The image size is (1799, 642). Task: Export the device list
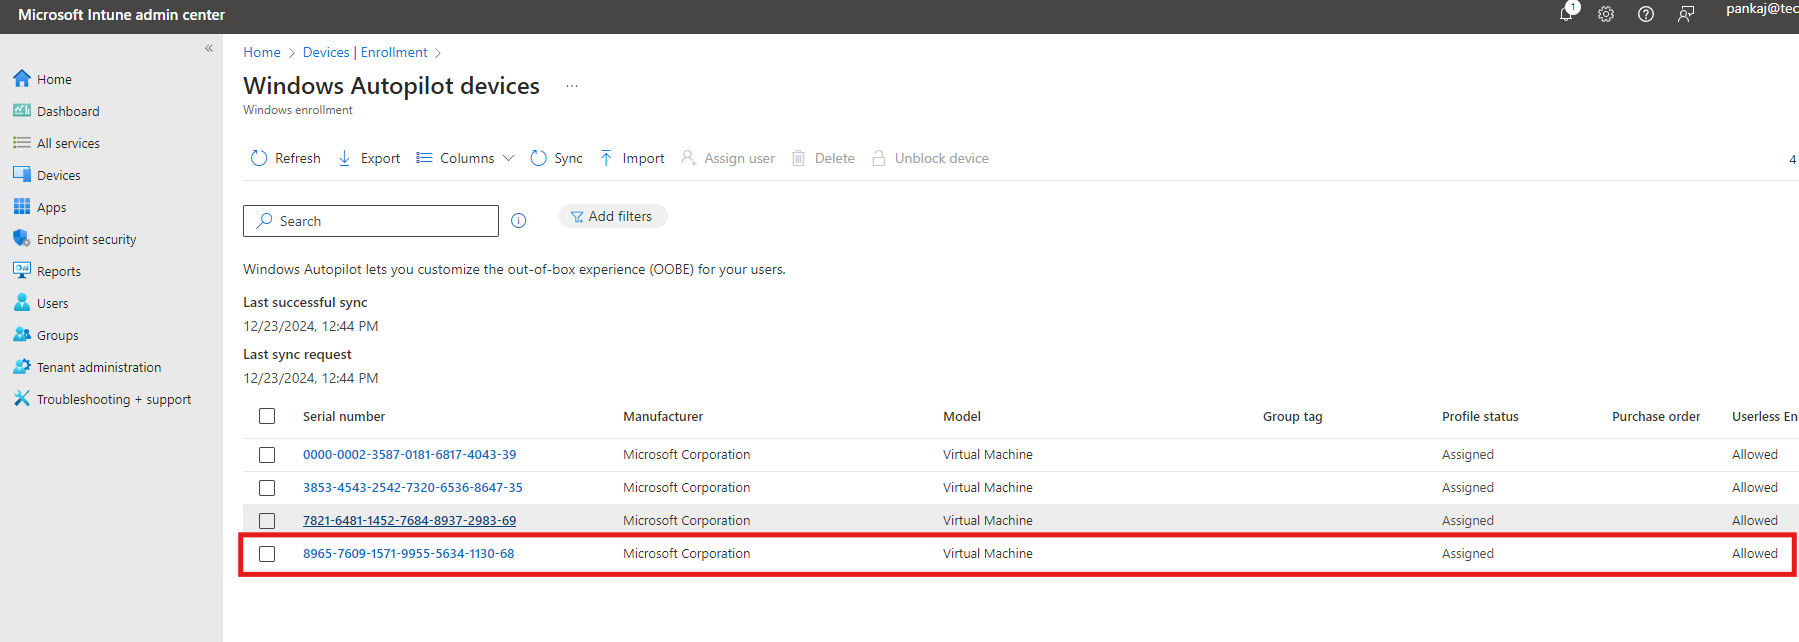point(369,158)
